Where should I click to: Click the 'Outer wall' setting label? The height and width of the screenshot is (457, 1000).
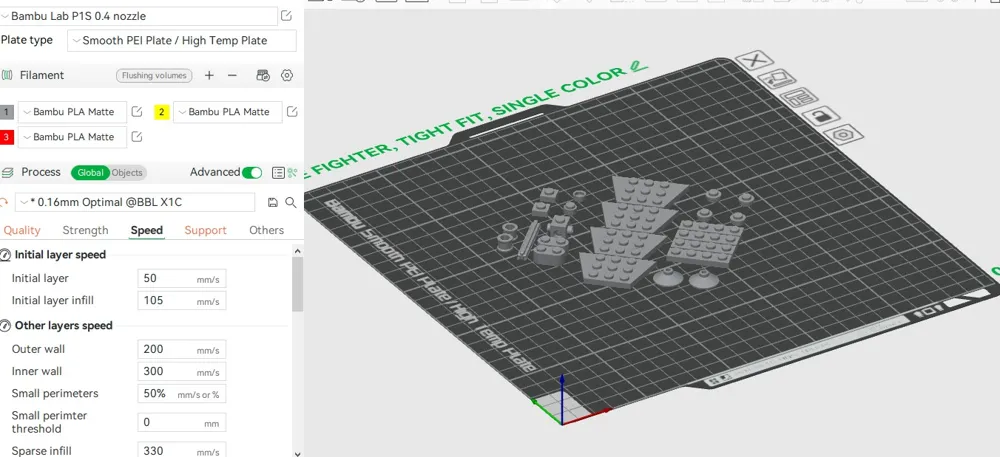tap(38, 349)
